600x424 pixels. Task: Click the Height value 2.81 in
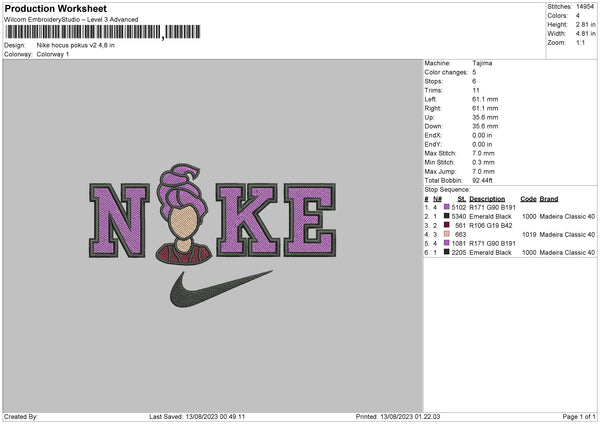tap(585, 24)
